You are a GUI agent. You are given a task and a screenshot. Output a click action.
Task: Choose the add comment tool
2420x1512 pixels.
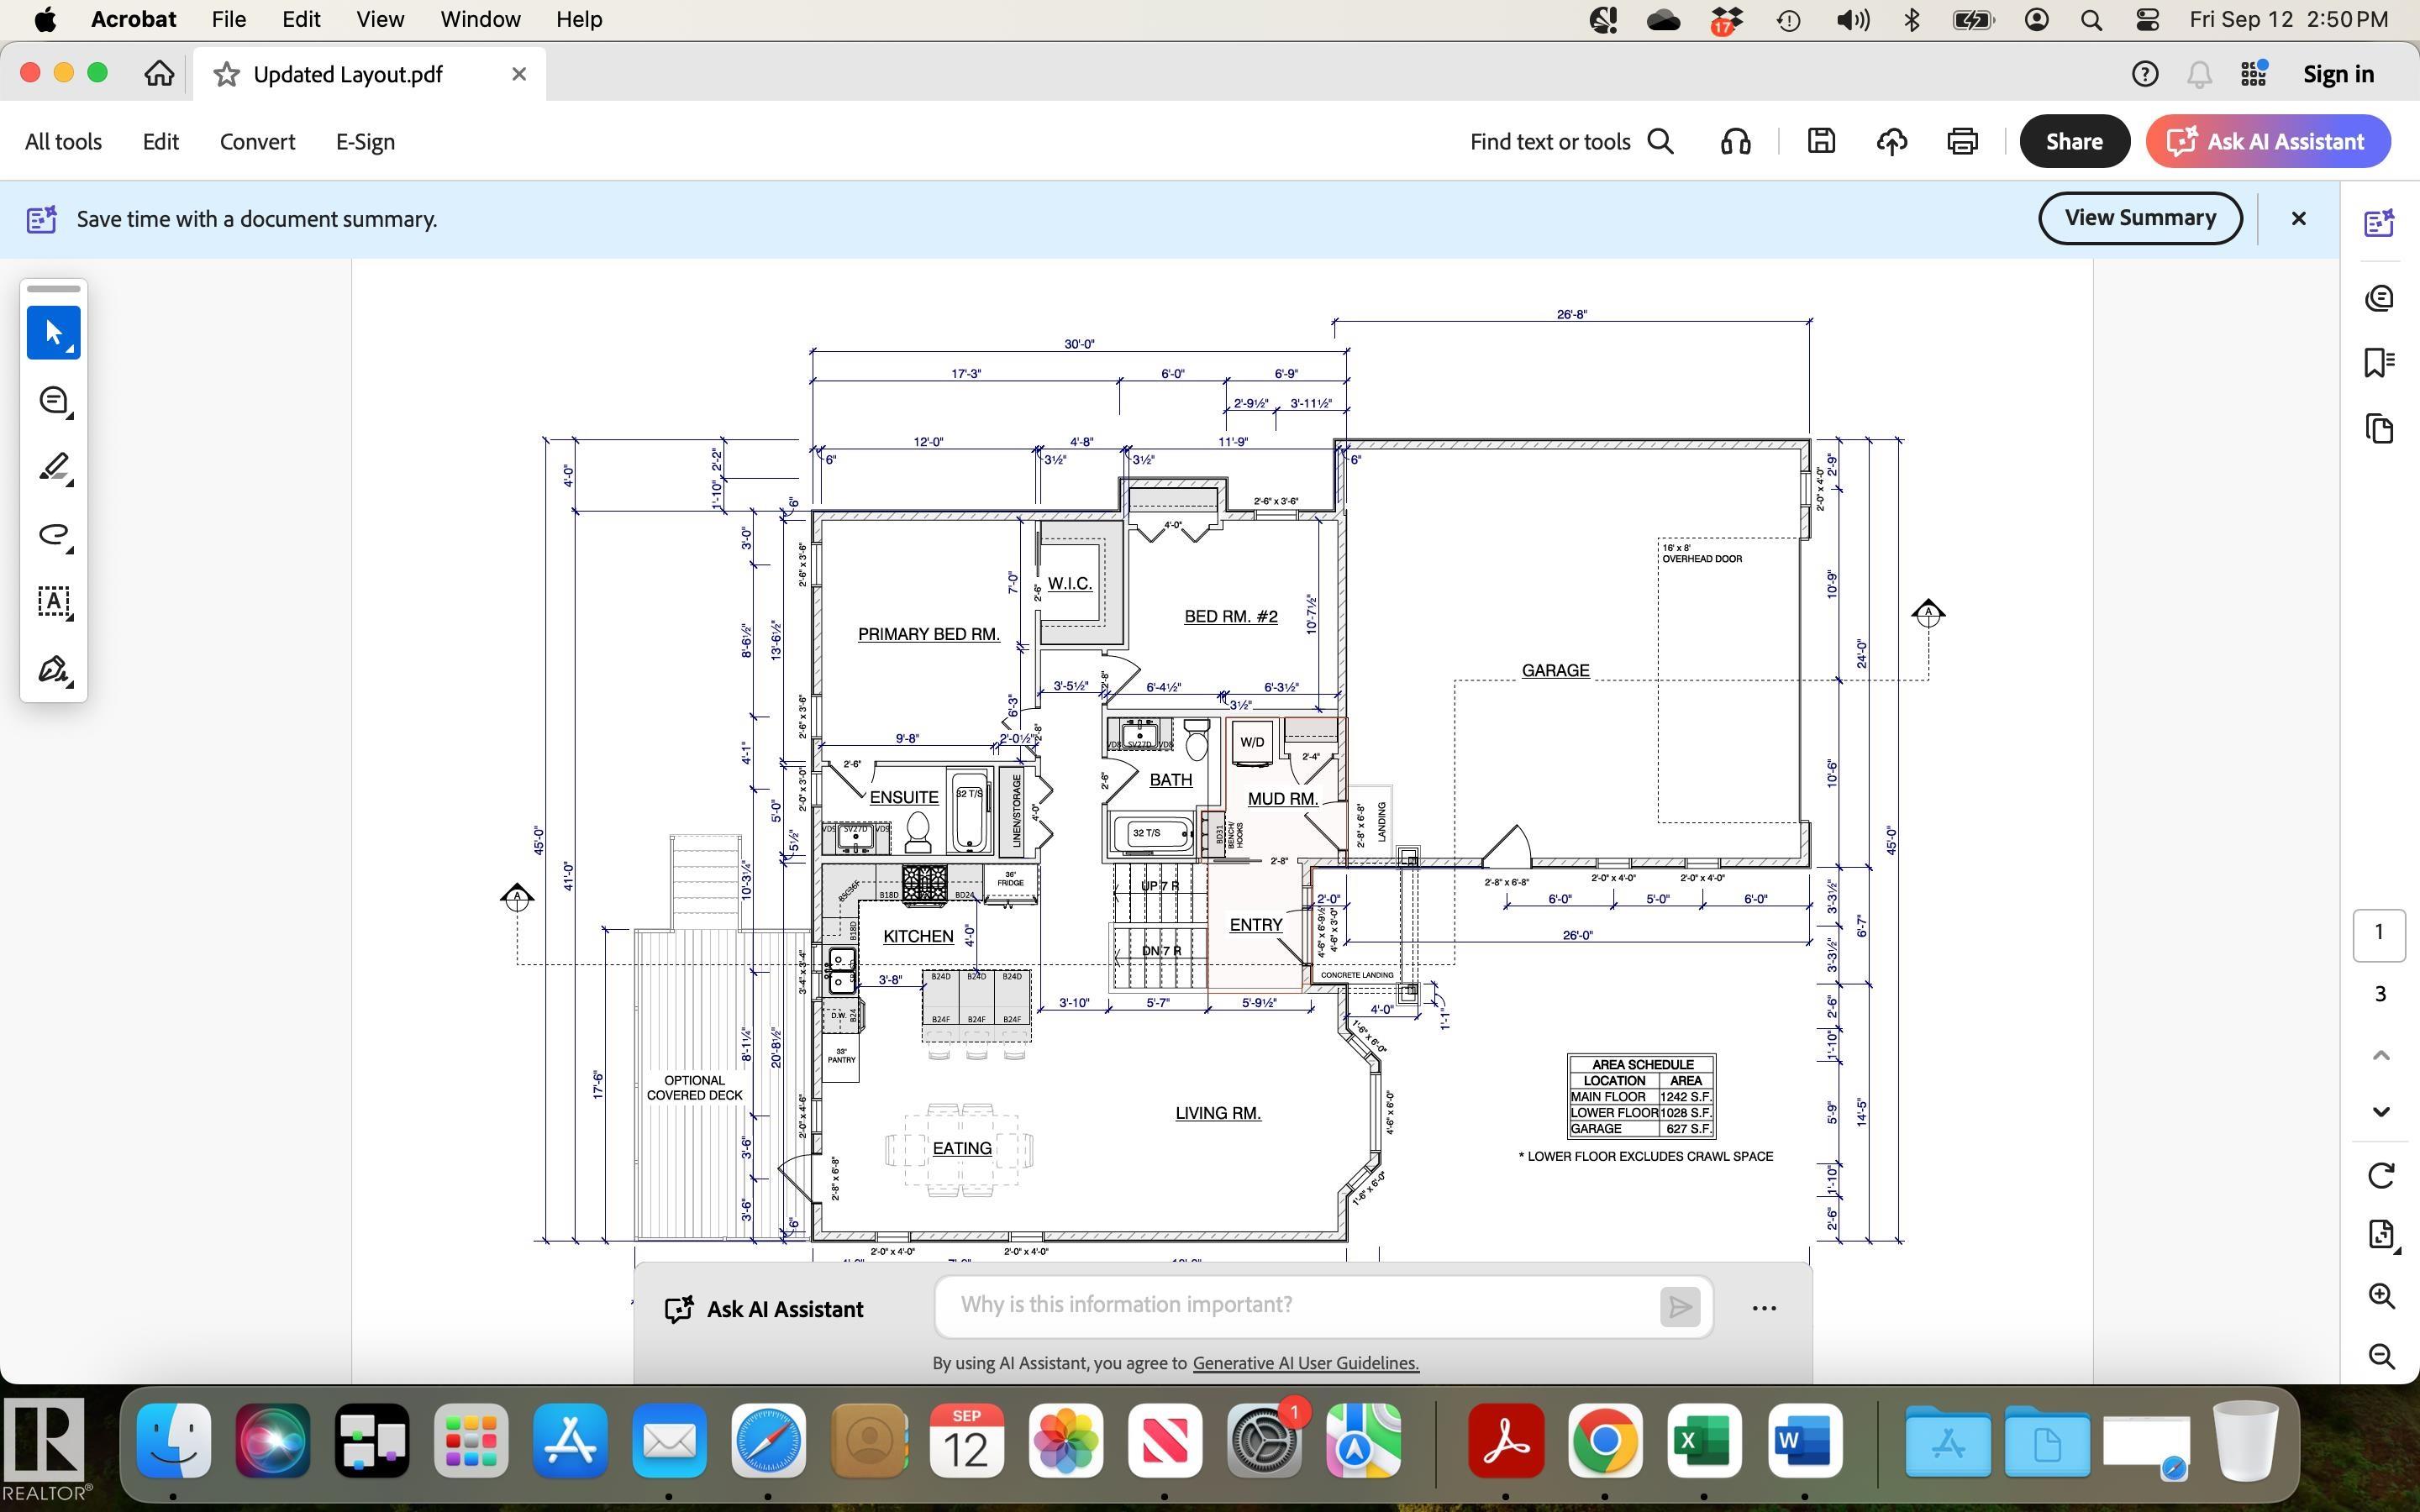tap(53, 401)
